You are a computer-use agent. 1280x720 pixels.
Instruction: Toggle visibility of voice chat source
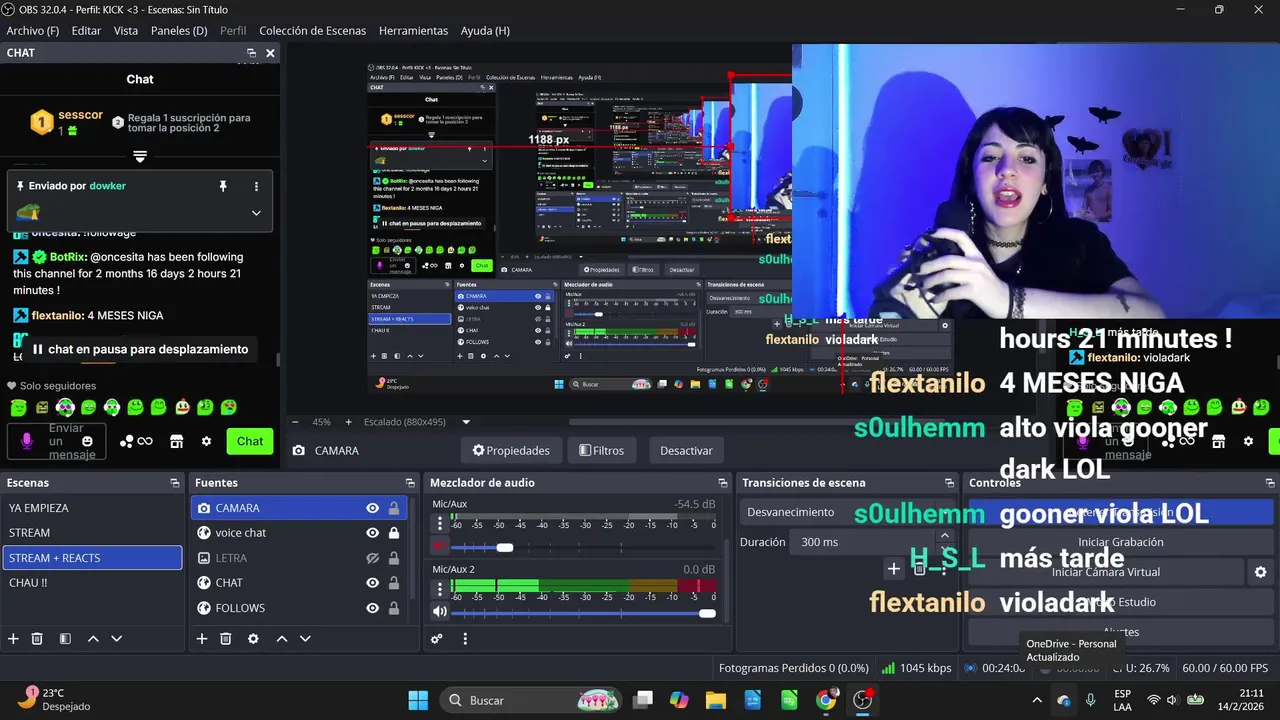coord(372,533)
